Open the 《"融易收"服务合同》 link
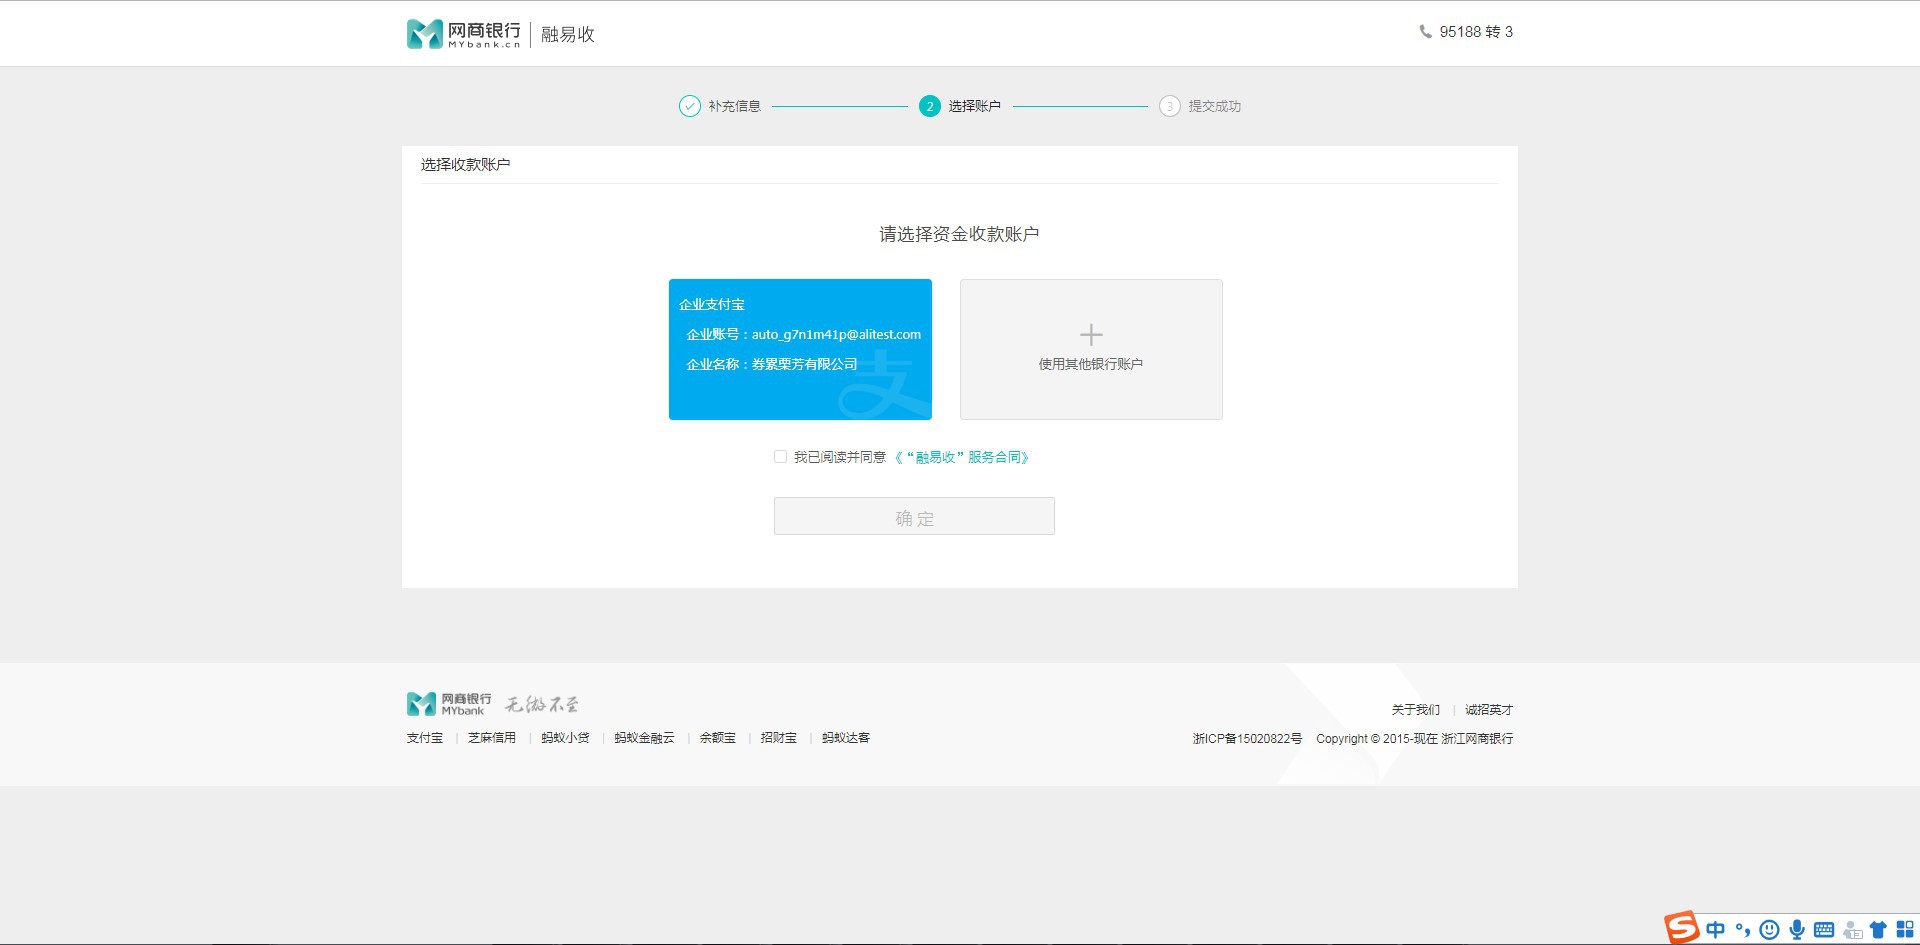The width and height of the screenshot is (1920, 945). (962, 457)
